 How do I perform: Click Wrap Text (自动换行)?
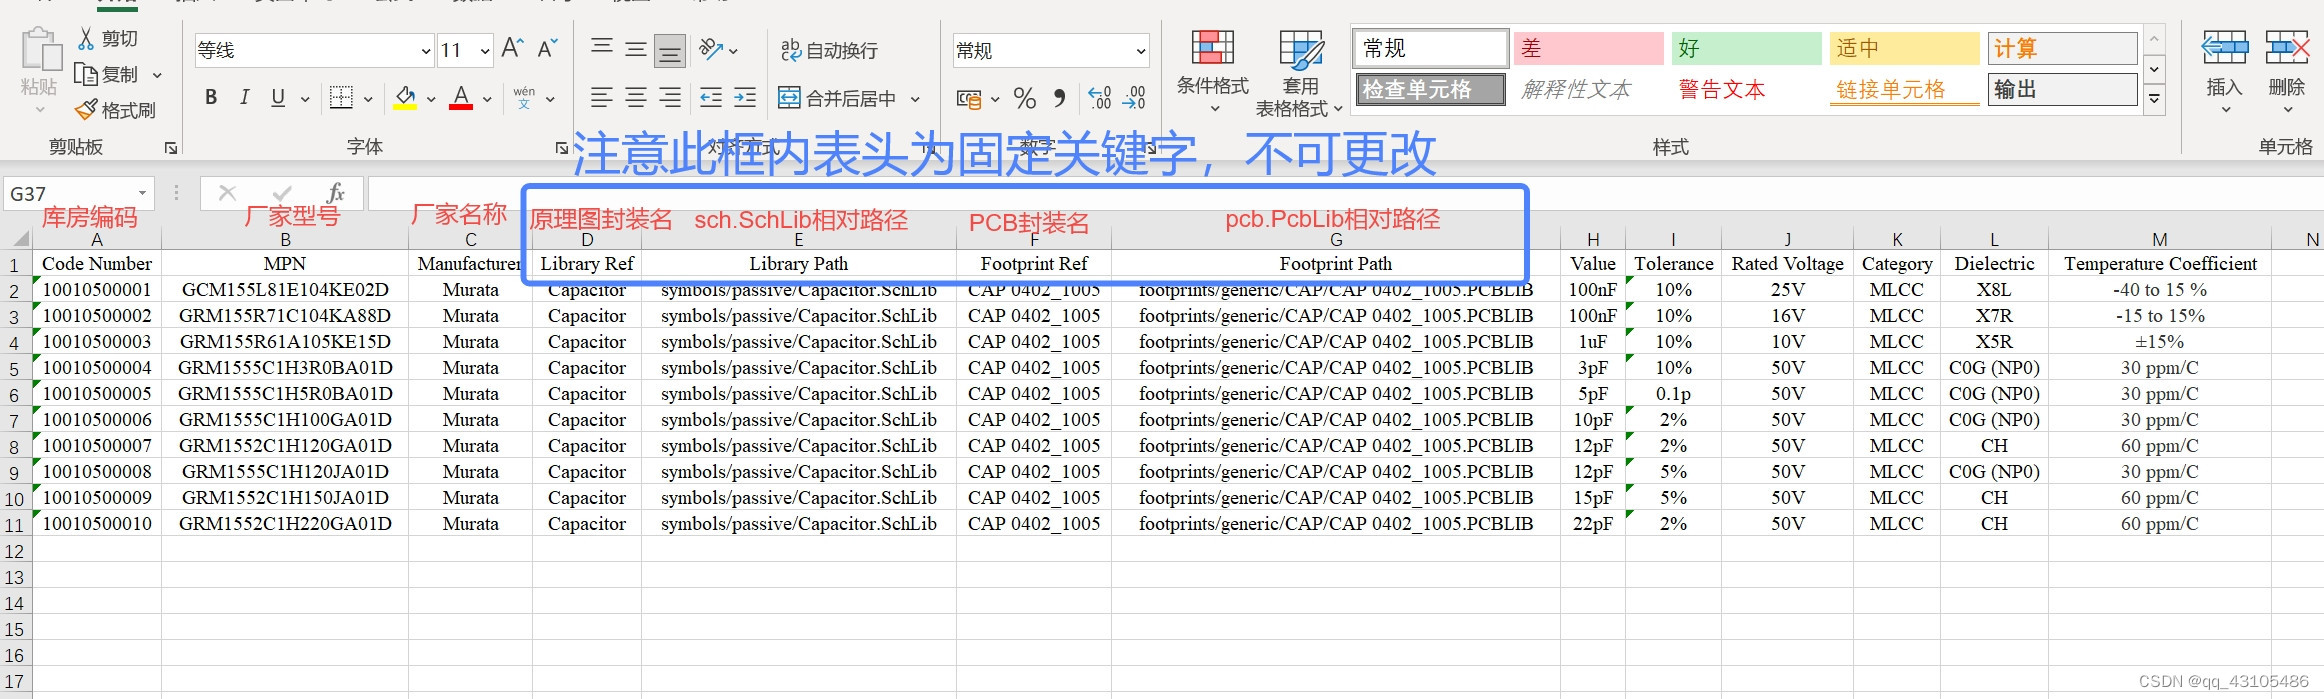[829, 50]
